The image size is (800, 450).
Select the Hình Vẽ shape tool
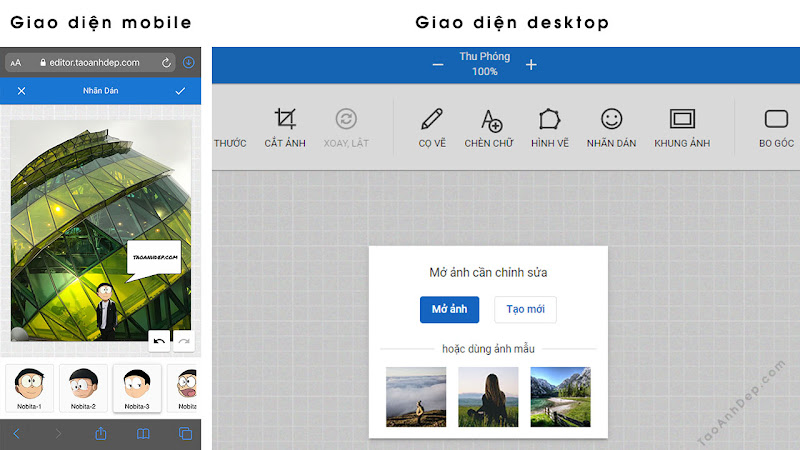click(549, 128)
